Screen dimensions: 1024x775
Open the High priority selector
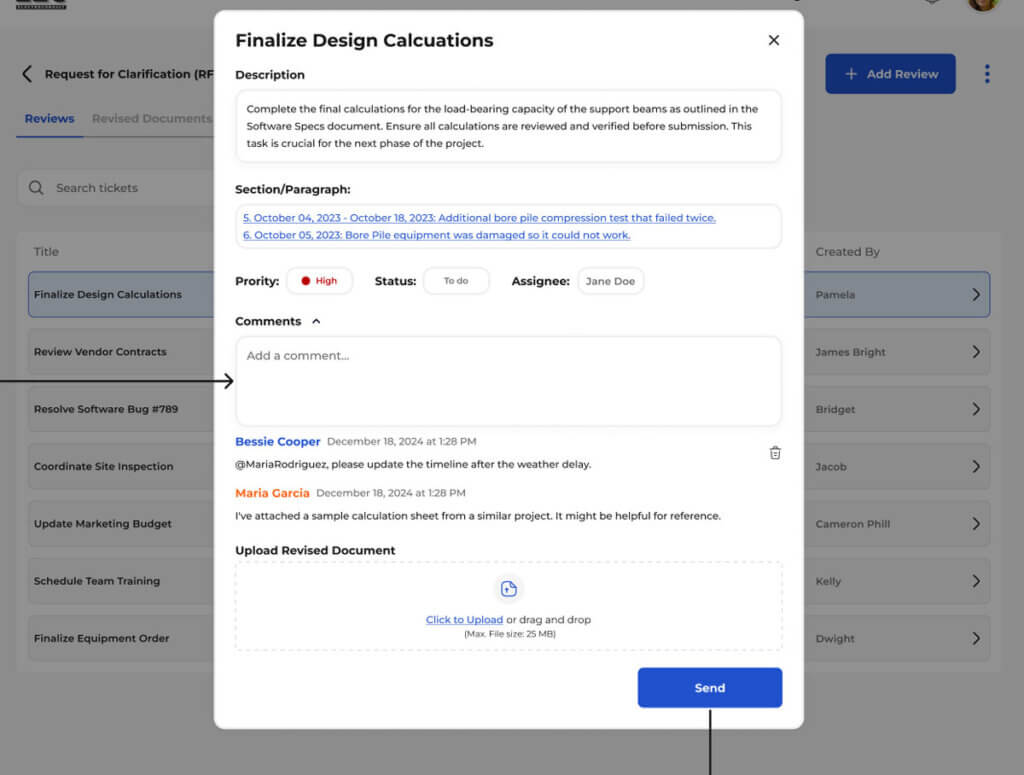tap(319, 281)
